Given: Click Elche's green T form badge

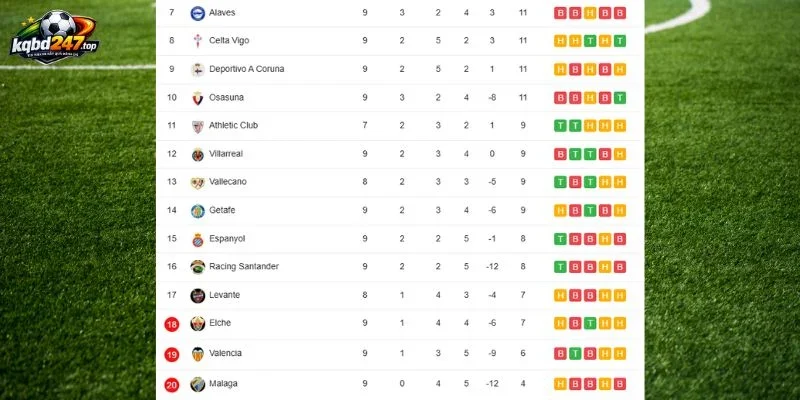Looking at the screenshot, I should pyautogui.click(x=590, y=323).
